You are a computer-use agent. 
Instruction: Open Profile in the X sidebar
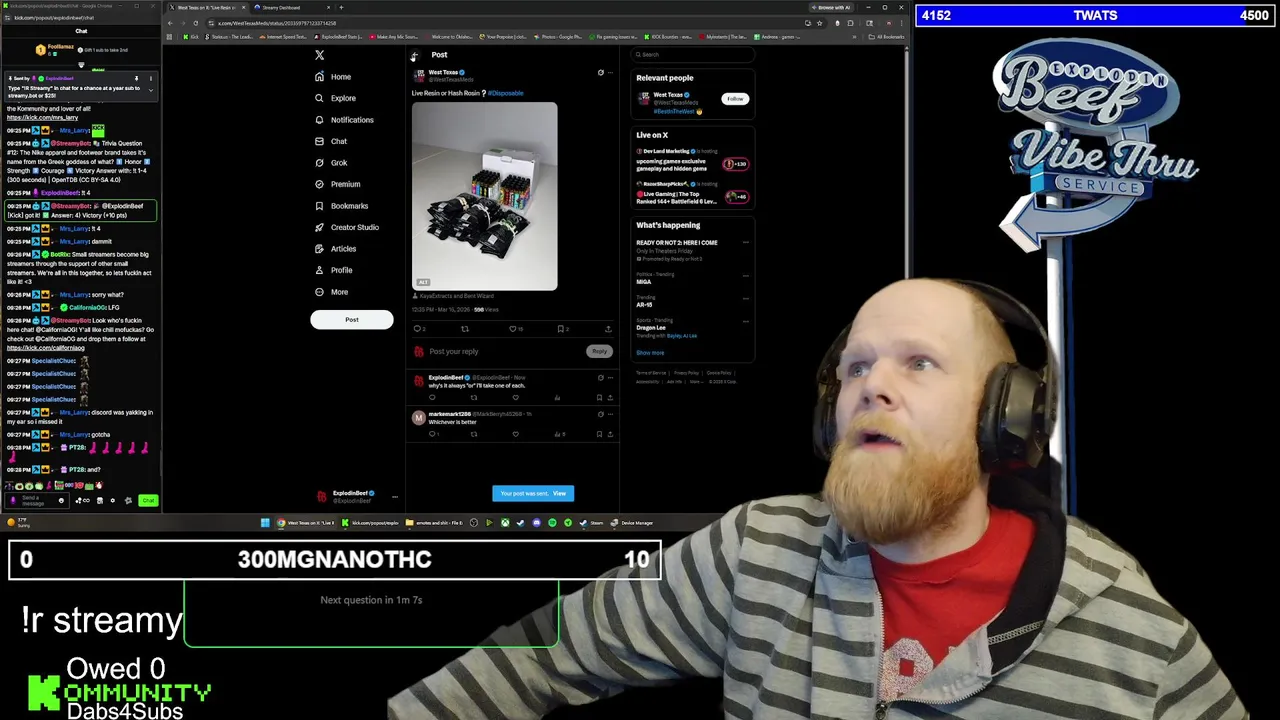coord(333,270)
